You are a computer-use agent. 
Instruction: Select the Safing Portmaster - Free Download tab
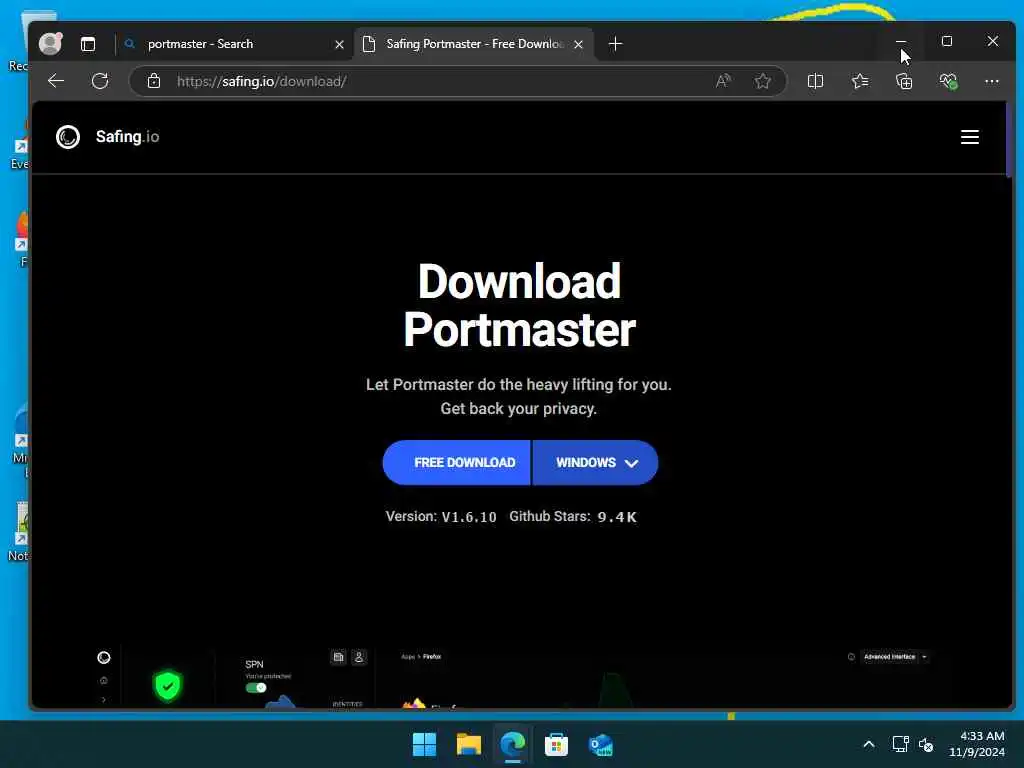pyautogui.click(x=473, y=44)
